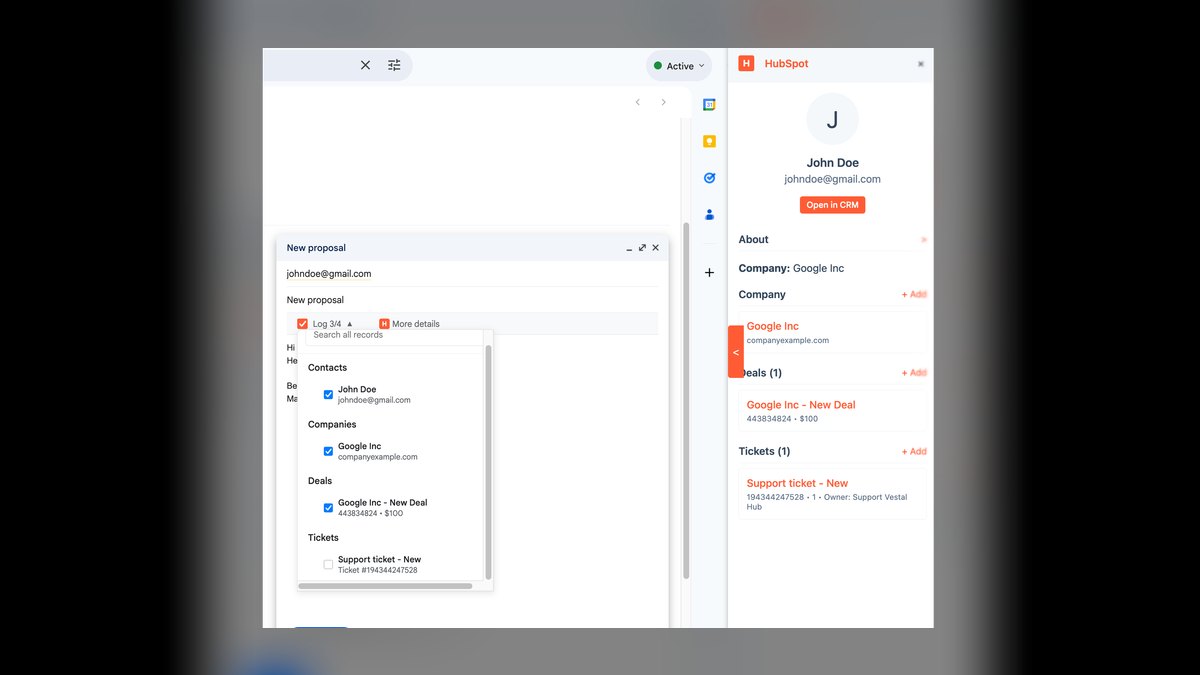This screenshot has height=675, width=1200.
Task: Add a new Company in HubSpot
Action: tap(914, 295)
